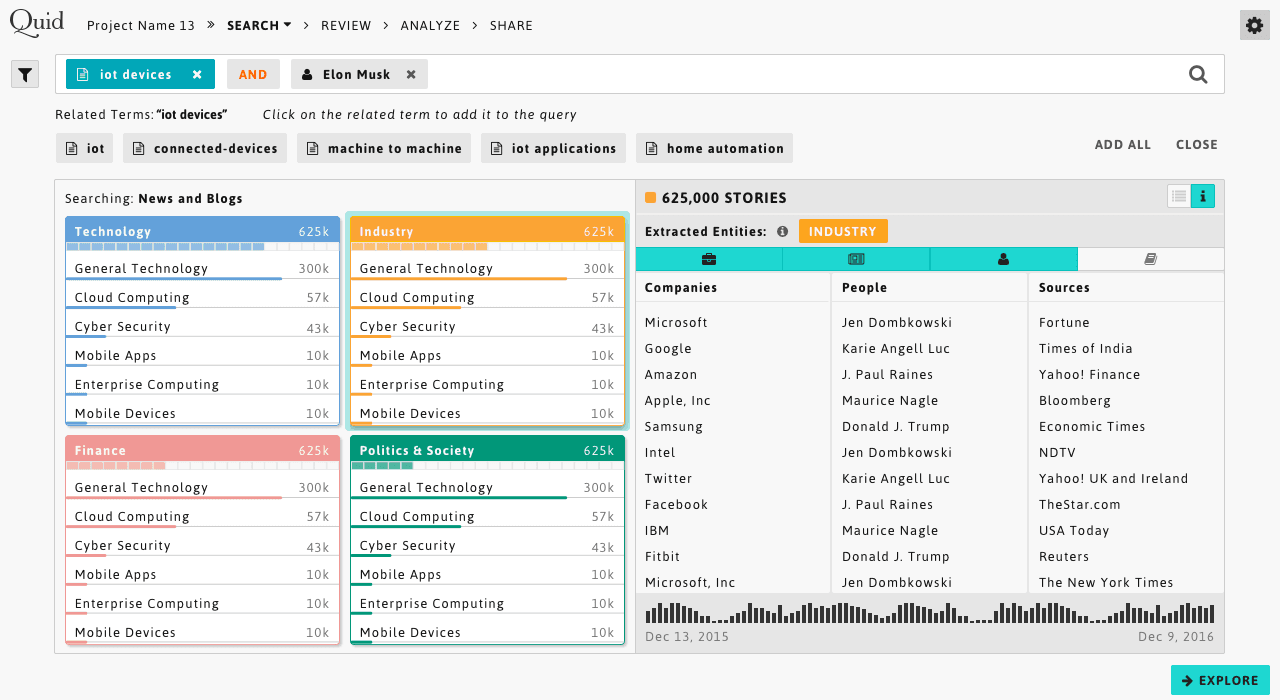The height and width of the screenshot is (700, 1280).
Task: Go to the REVIEW step
Action: [346, 25]
